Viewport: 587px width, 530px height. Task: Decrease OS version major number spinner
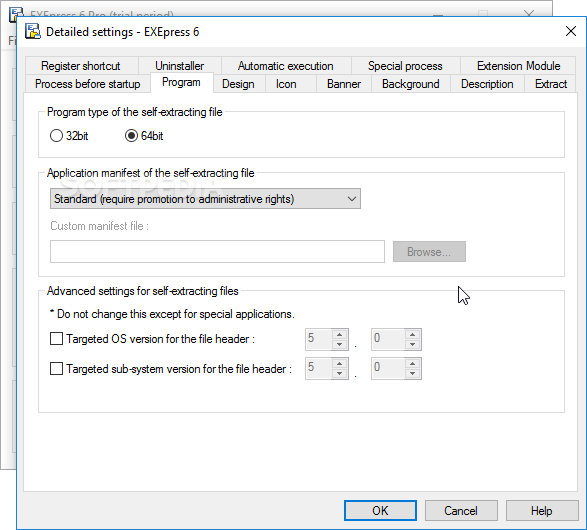(x=340, y=344)
